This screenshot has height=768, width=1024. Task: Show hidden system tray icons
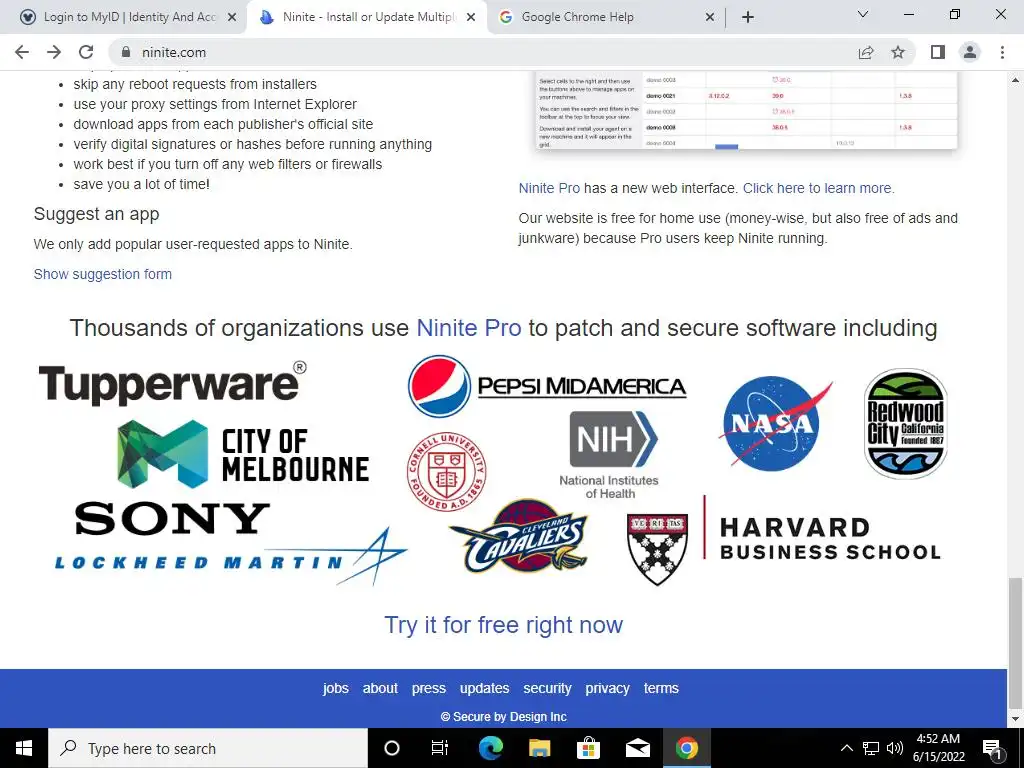846,748
